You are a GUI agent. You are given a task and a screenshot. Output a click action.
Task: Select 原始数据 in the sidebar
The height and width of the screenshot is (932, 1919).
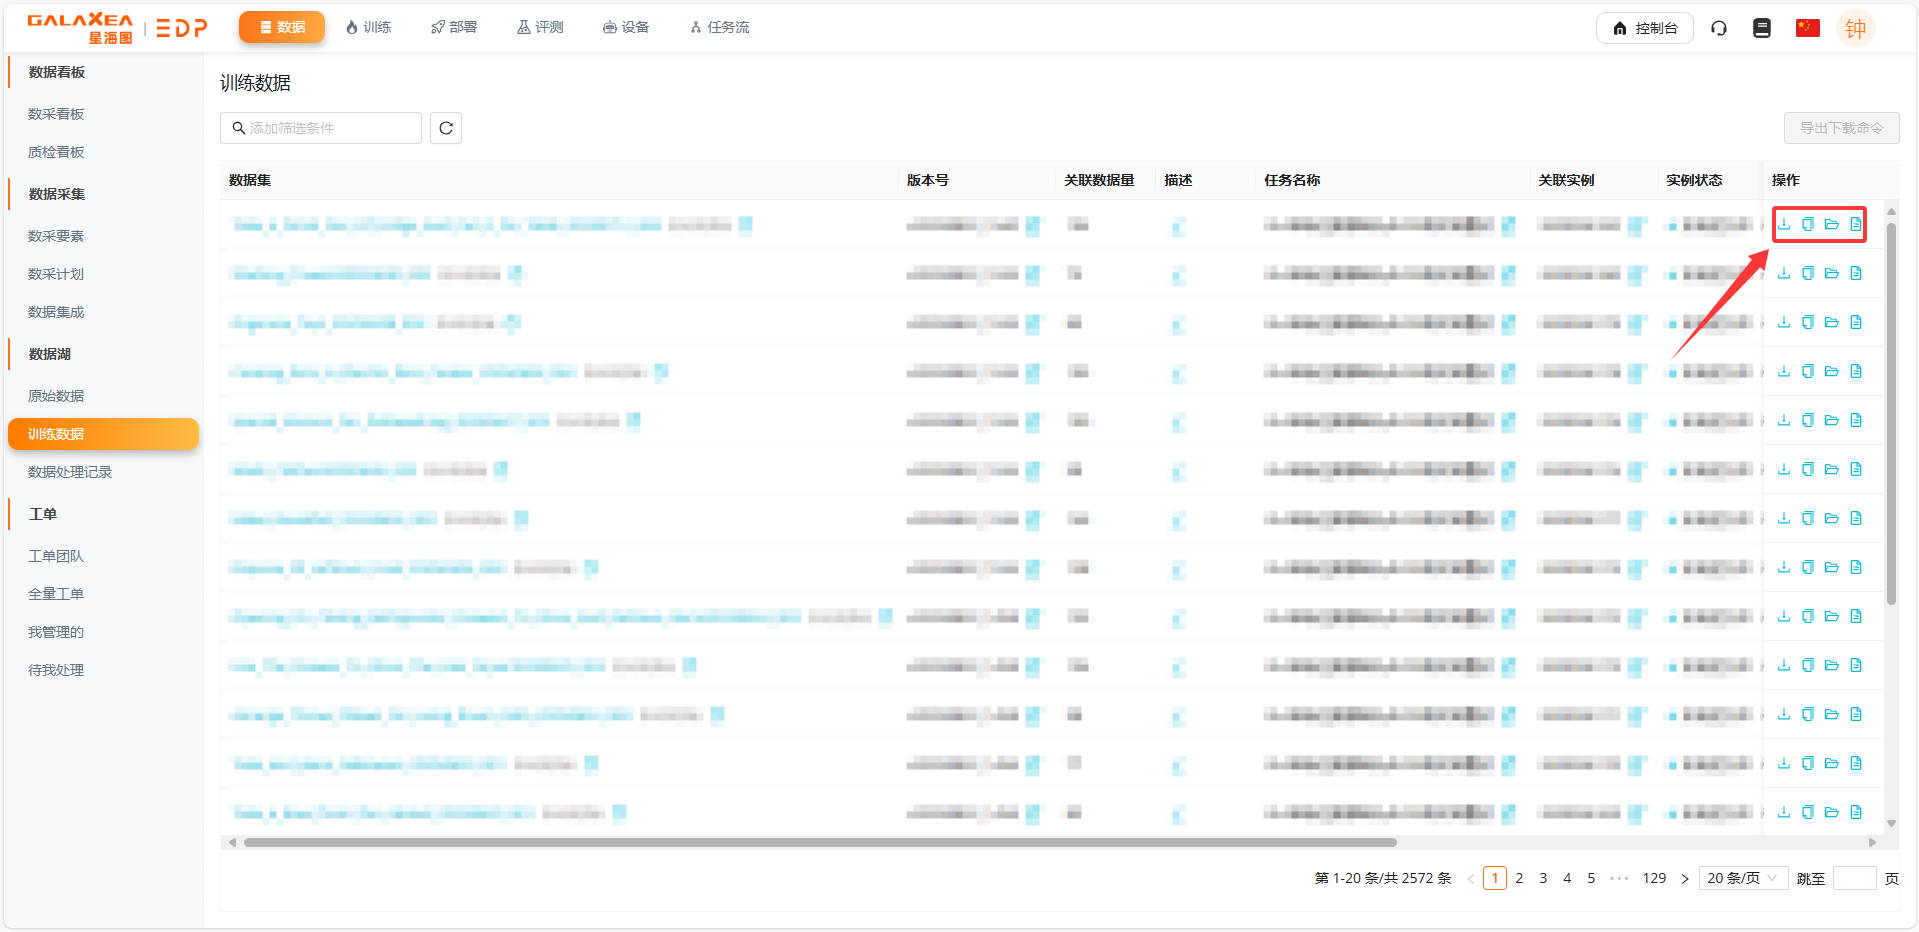pyautogui.click(x=56, y=396)
